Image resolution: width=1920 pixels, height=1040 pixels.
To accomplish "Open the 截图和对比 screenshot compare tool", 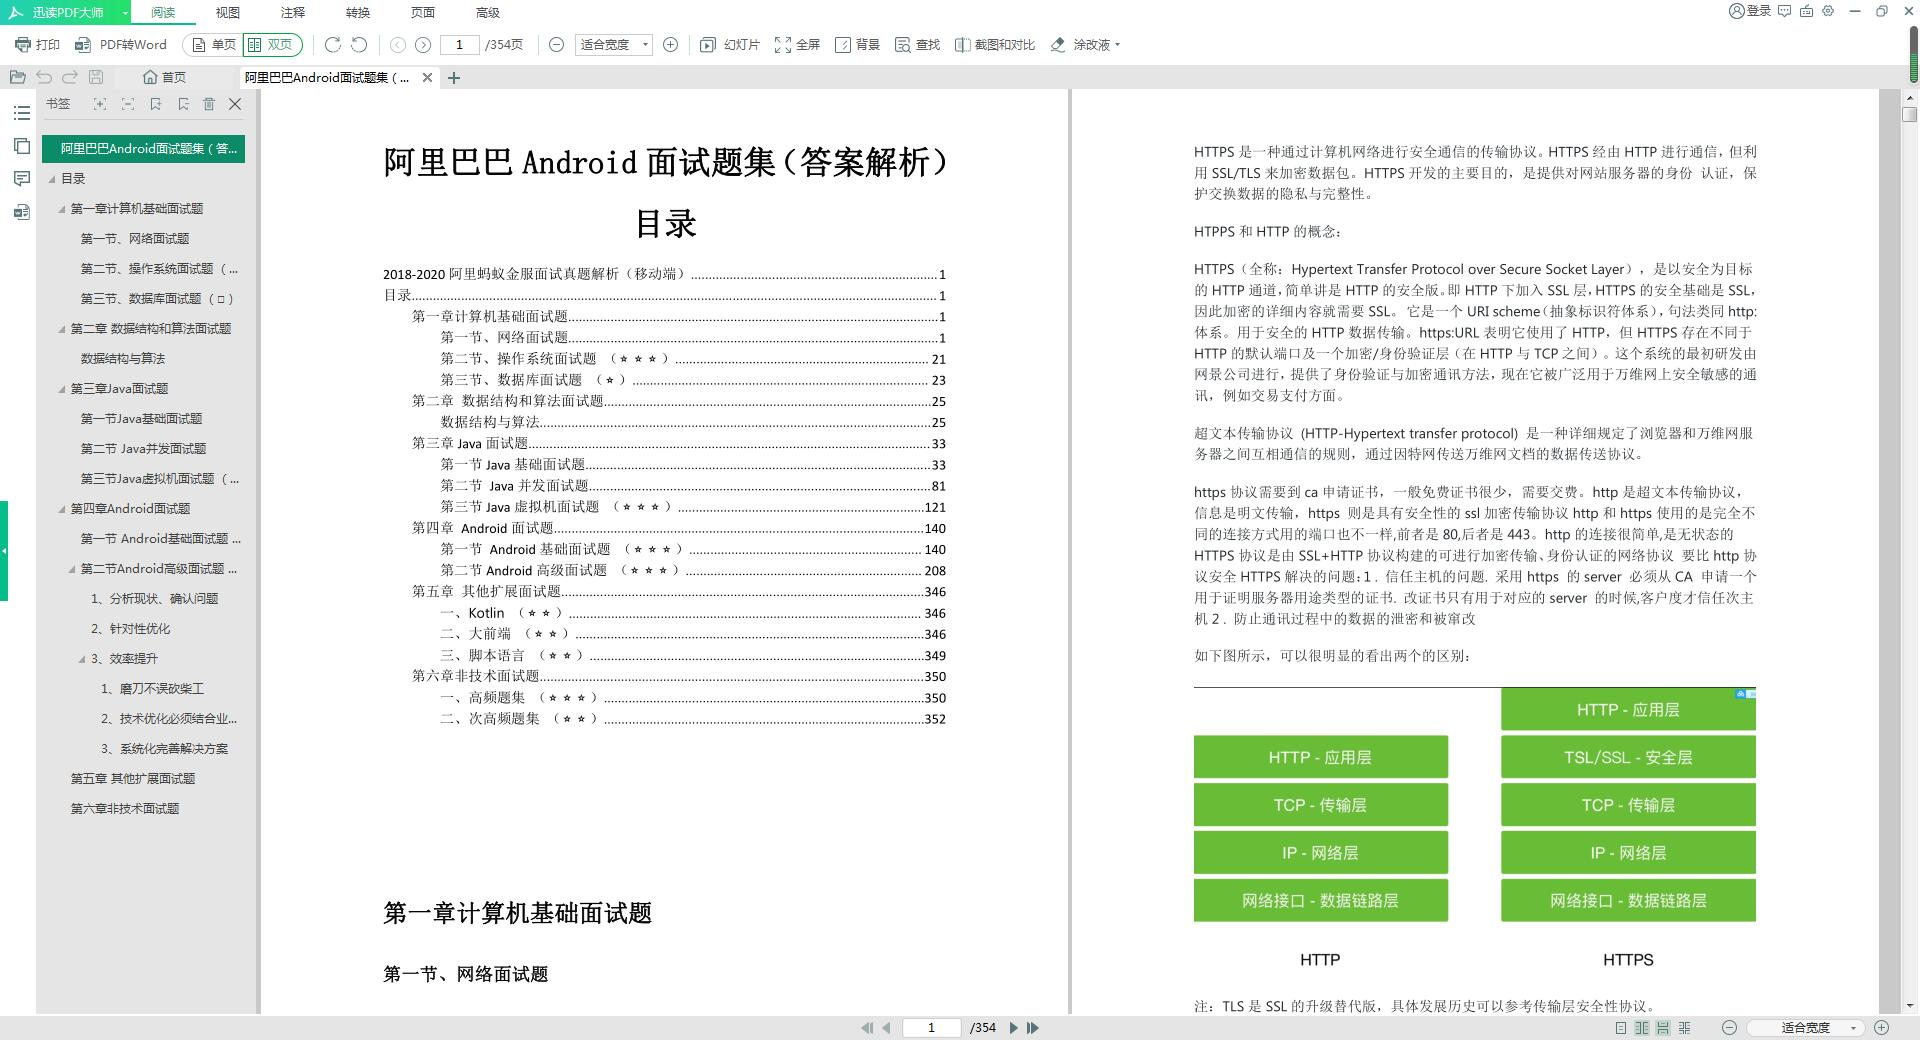I will coord(995,45).
